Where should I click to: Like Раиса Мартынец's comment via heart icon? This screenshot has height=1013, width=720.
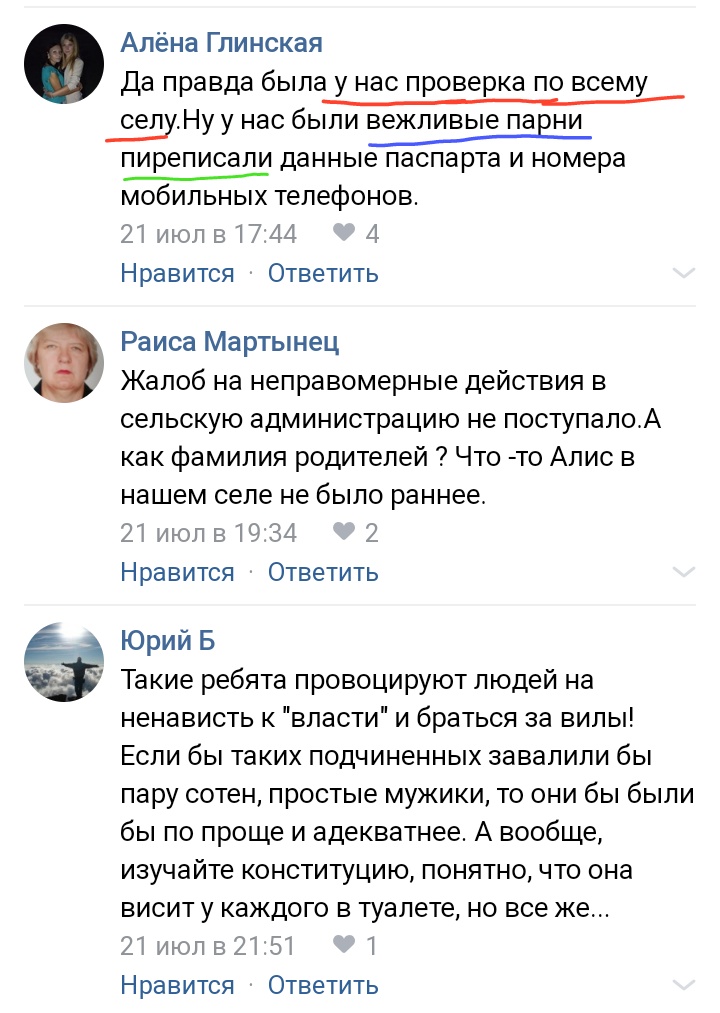coord(344,532)
